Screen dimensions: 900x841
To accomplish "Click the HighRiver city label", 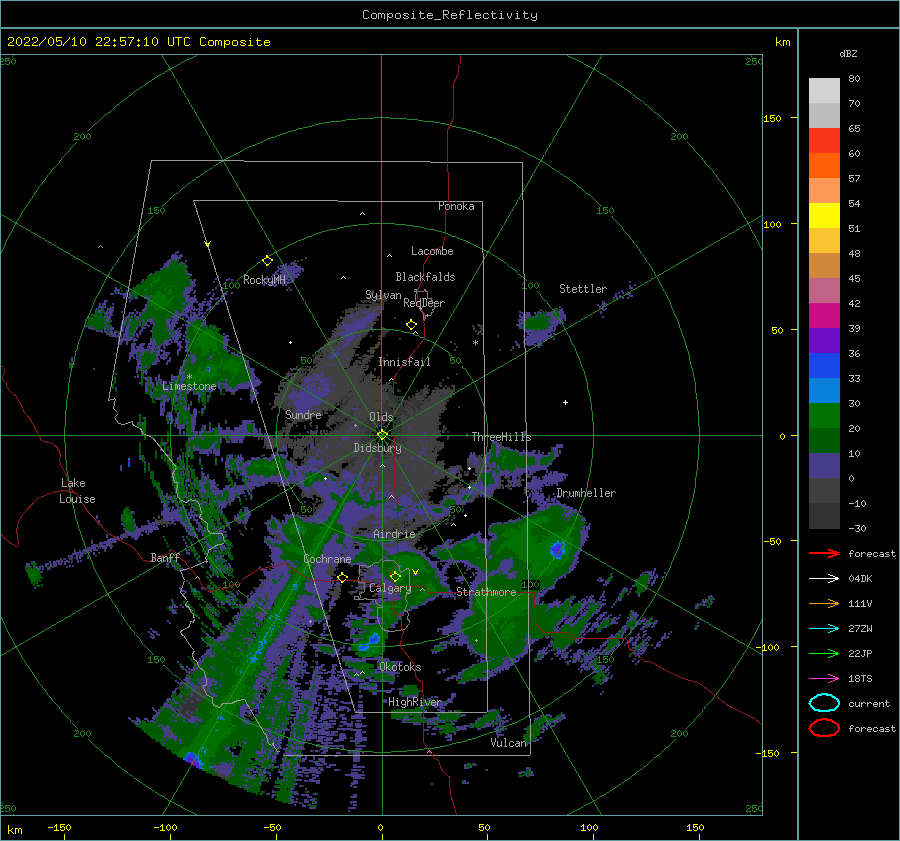I will coord(415,702).
